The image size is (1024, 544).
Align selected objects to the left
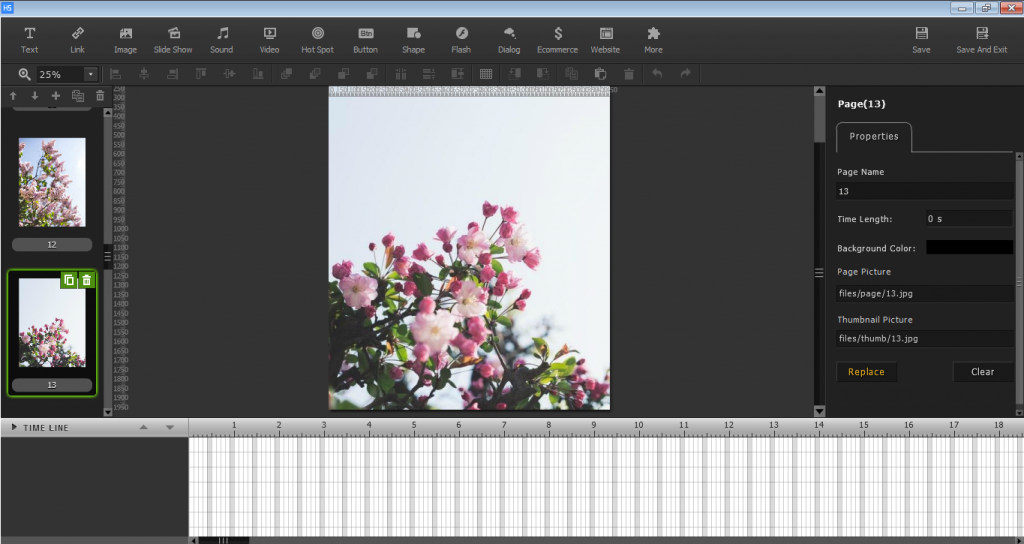pos(115,74)
